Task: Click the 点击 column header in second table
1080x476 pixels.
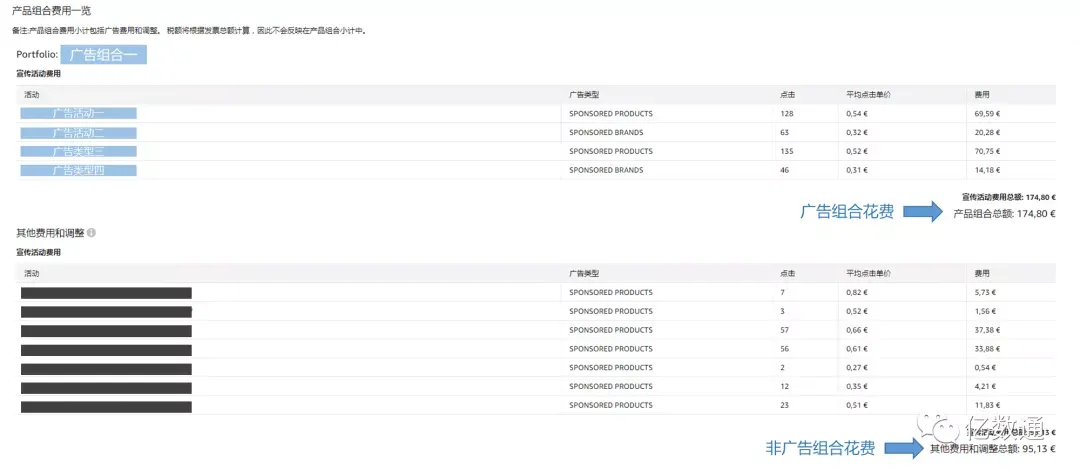Action: pyautogui.click(x=788, y=273)
